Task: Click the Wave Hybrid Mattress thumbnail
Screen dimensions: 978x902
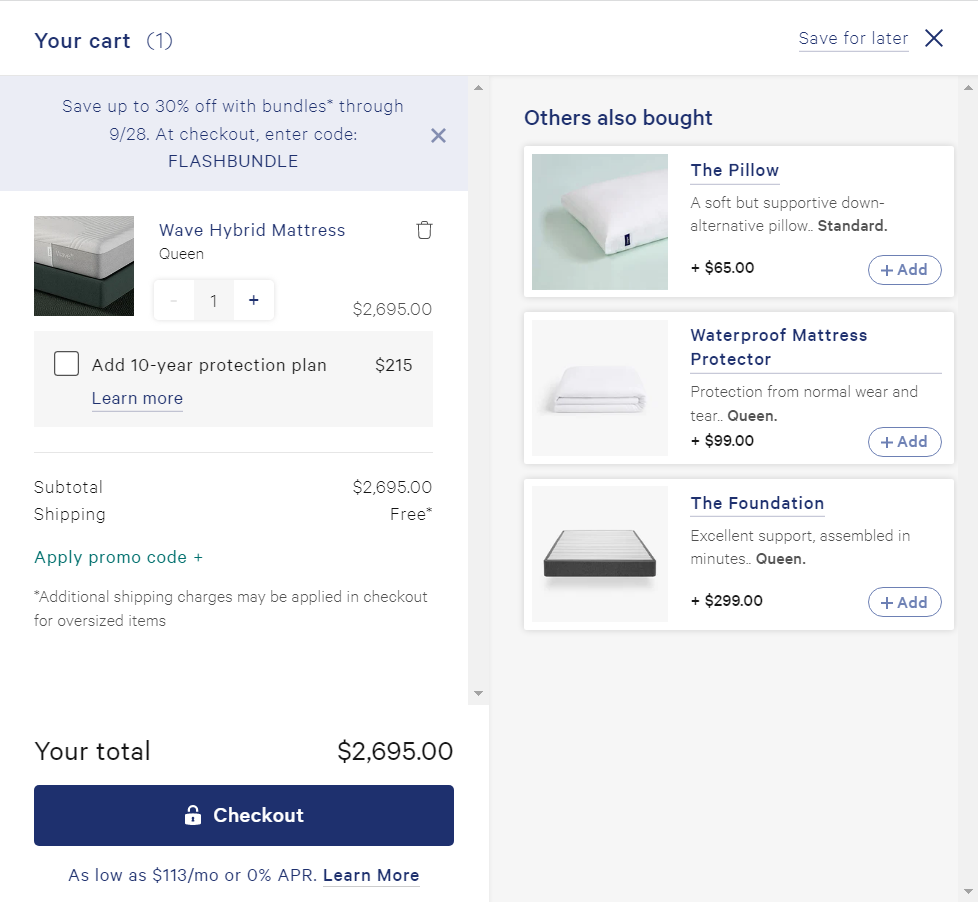Action: point(84,266)
